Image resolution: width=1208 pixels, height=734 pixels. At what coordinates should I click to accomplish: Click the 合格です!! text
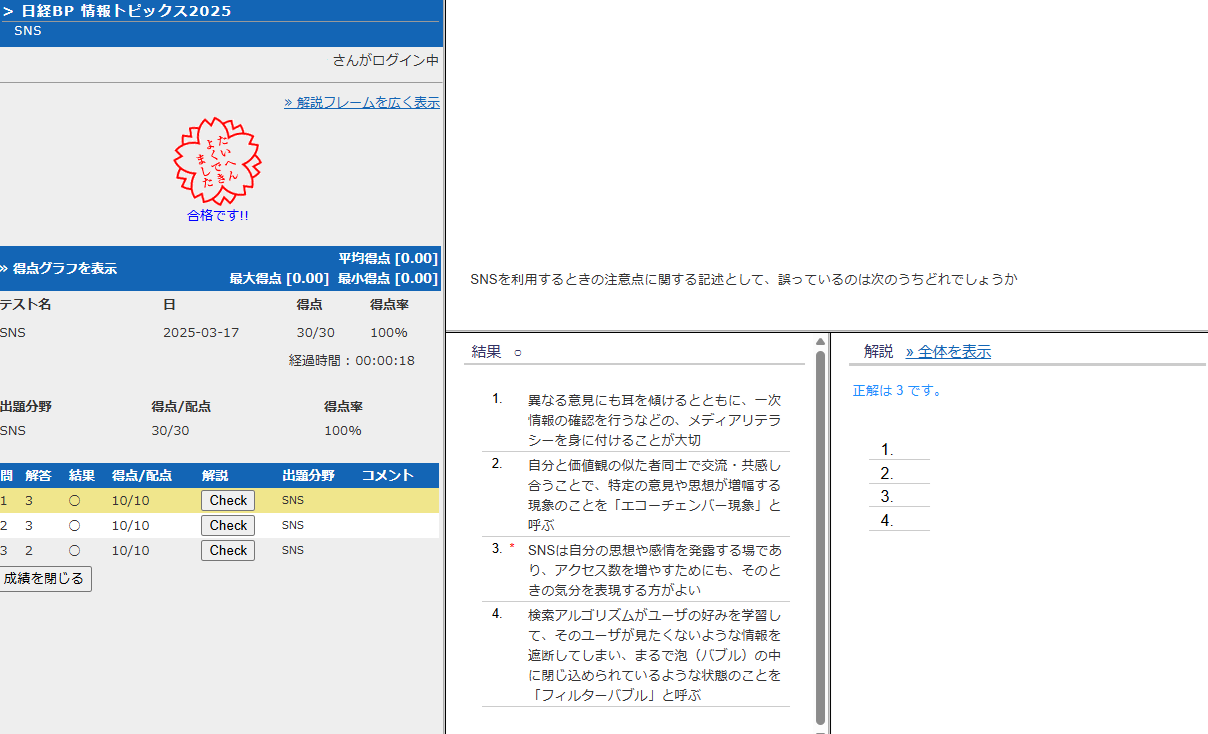click(x=217, y=215)
